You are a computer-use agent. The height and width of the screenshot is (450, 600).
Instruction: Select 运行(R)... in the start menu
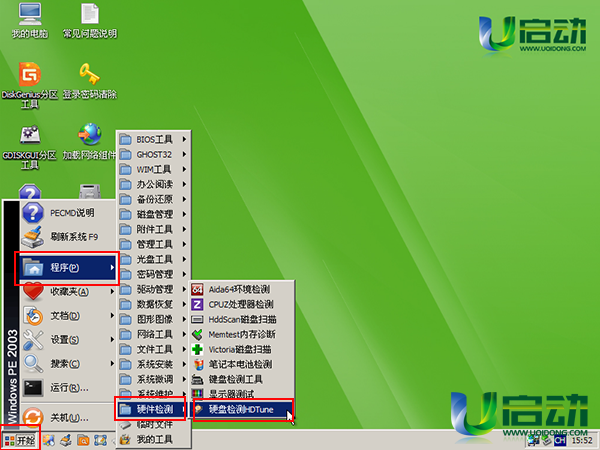click(68, 388)
